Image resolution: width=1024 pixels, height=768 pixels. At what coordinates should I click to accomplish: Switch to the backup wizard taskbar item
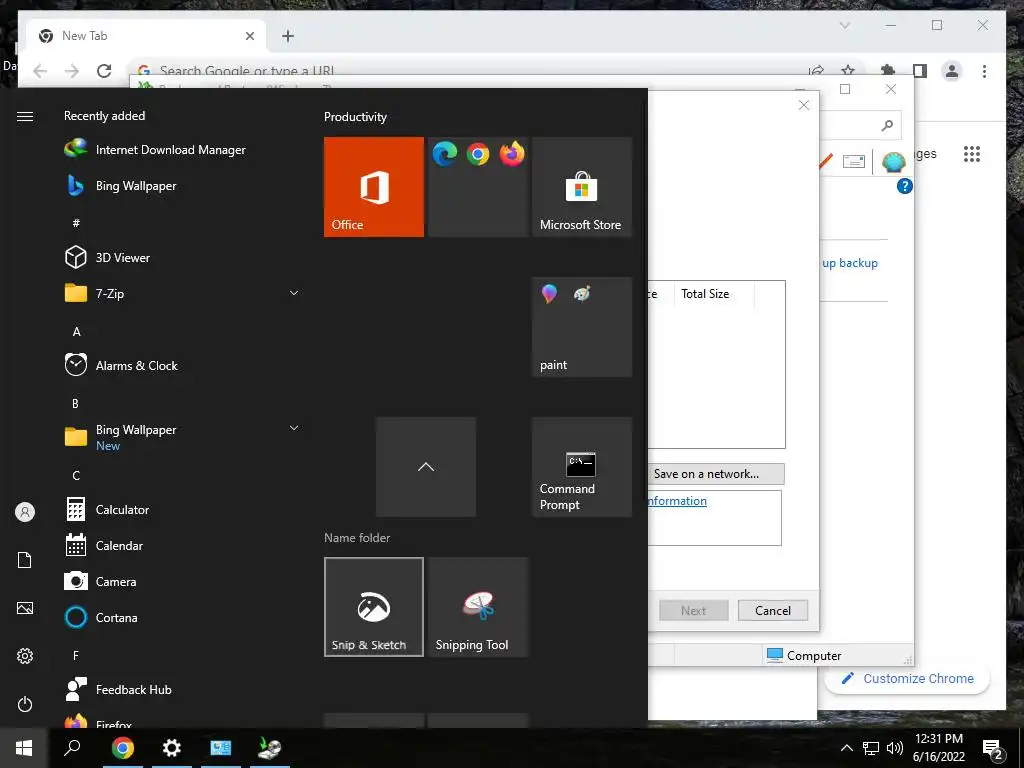[270, 748]
